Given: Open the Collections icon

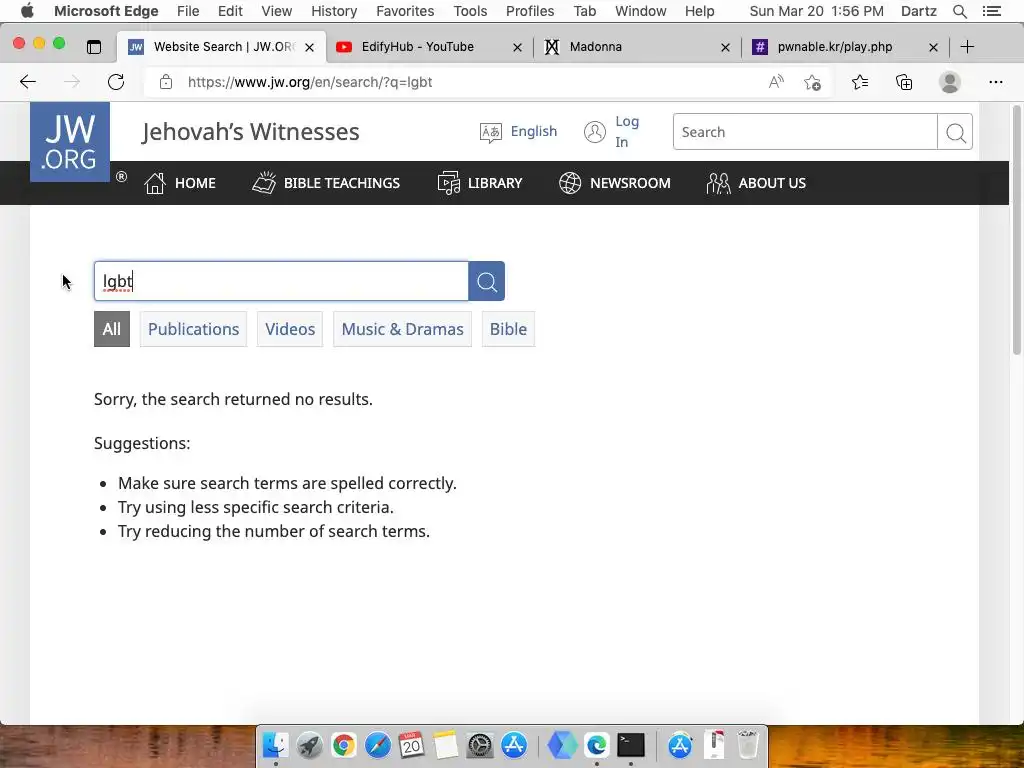Looking at the screenshot, I should click(x=904, y=82).
